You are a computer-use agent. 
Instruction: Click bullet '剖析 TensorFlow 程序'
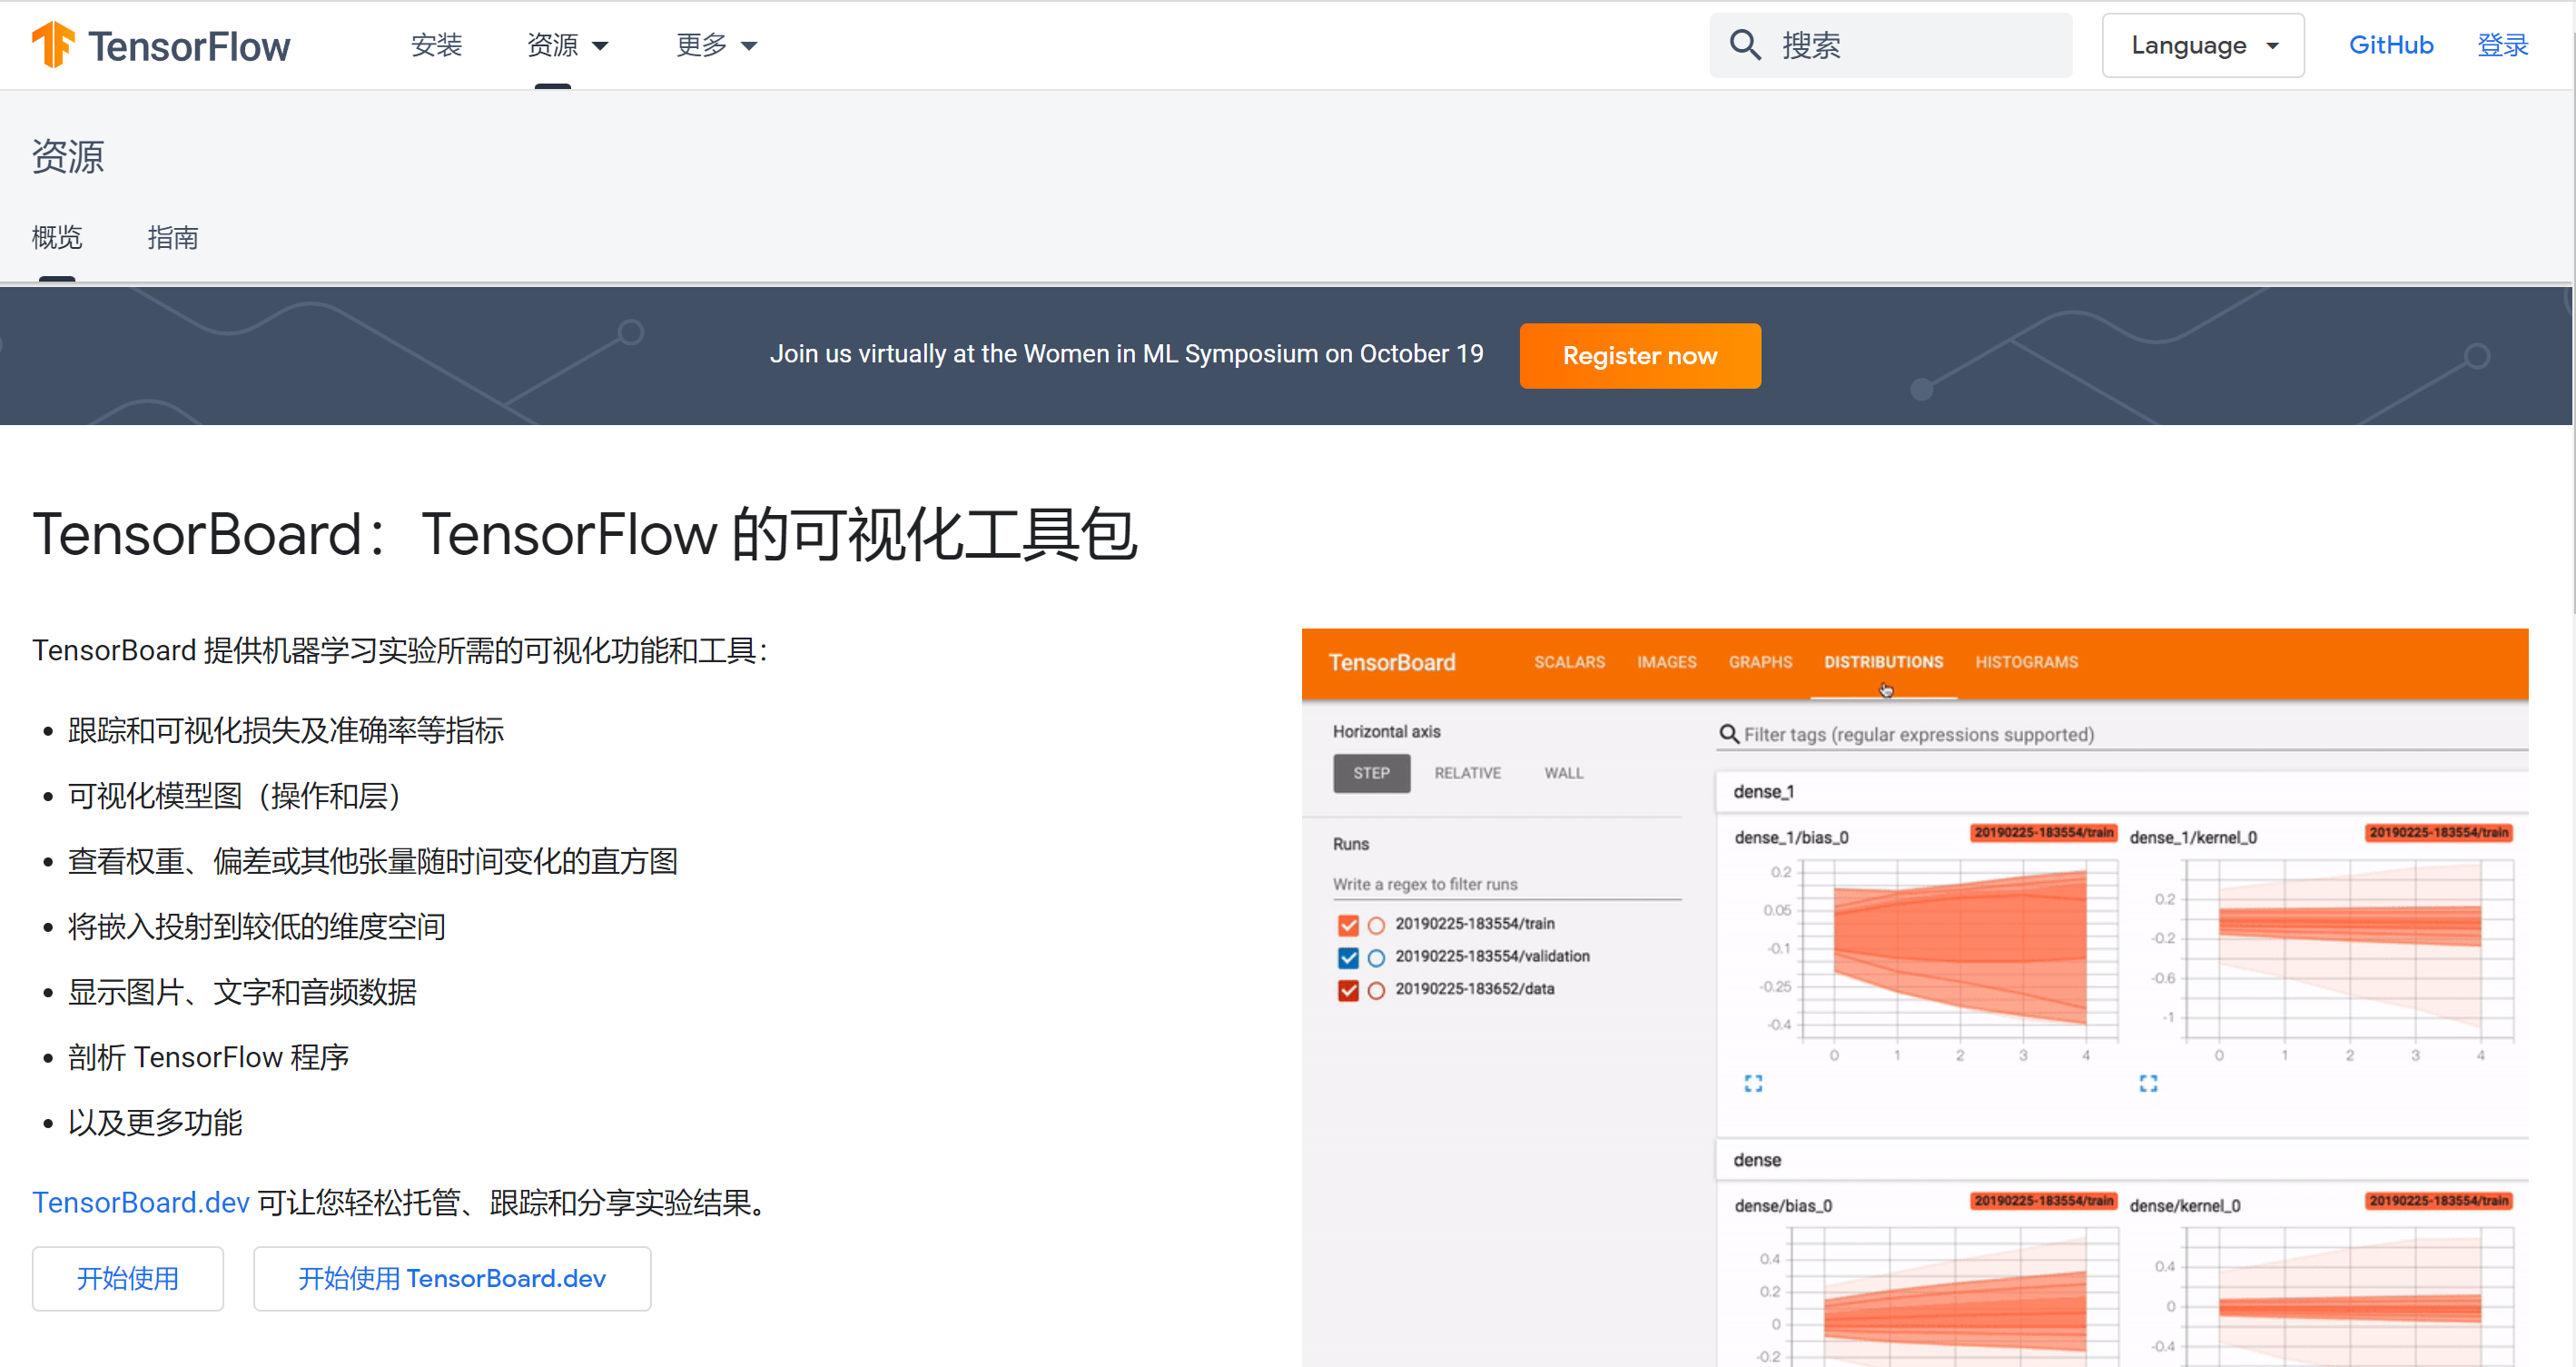tap(208, 1057)
